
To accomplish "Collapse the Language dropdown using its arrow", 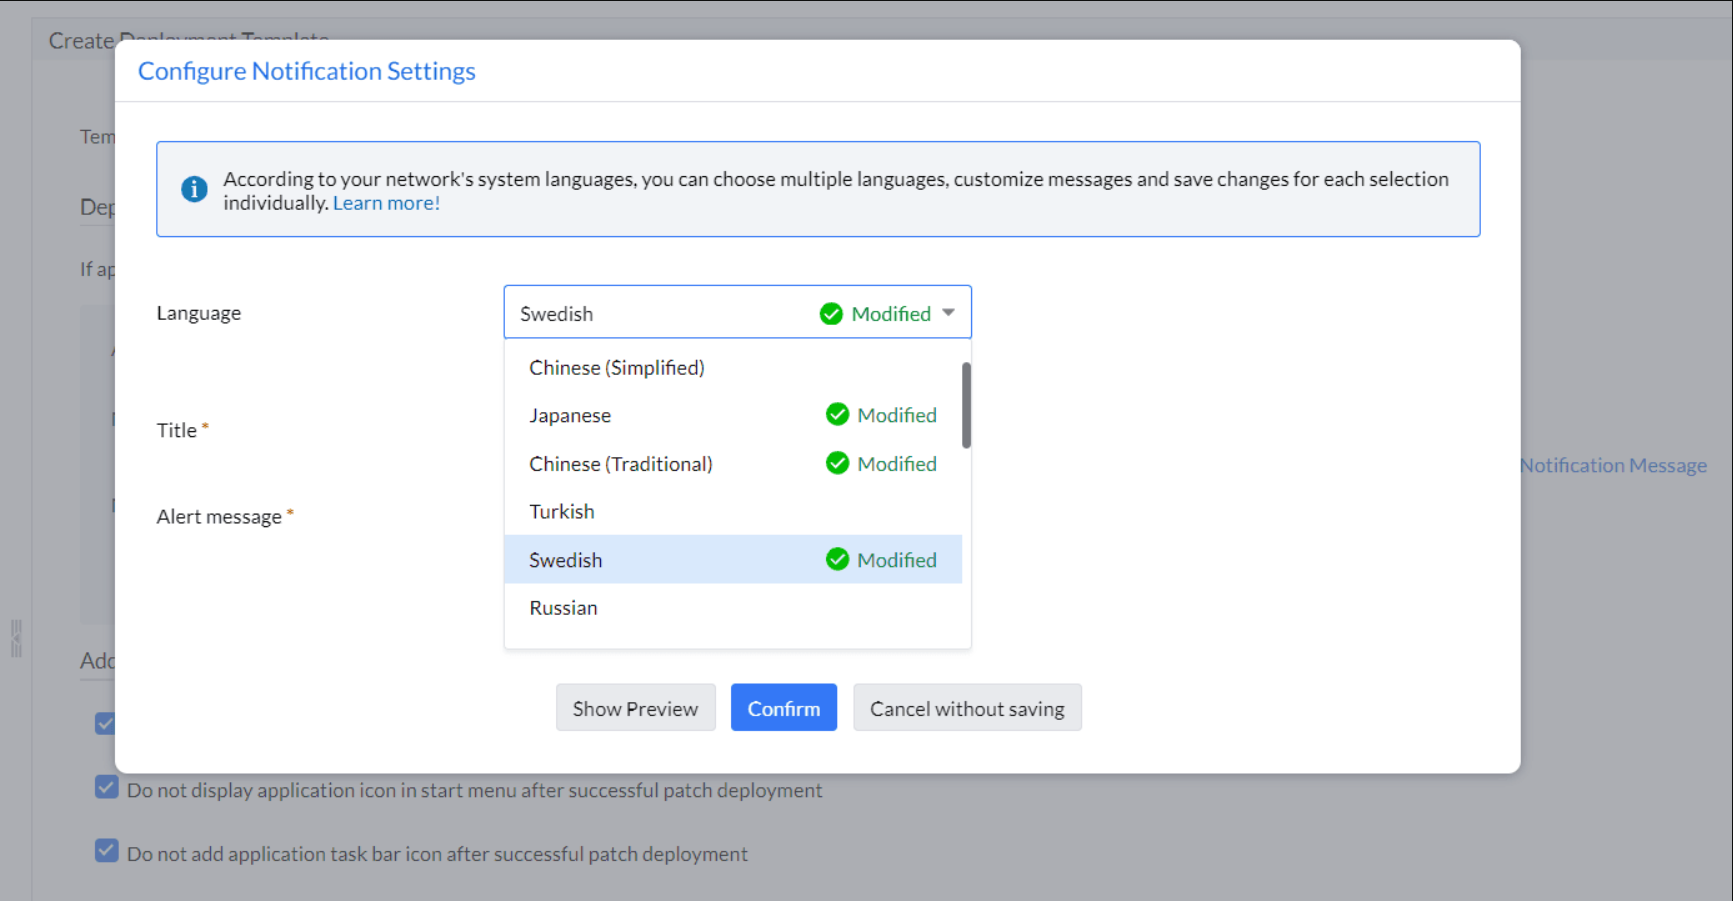I will 948,313.
